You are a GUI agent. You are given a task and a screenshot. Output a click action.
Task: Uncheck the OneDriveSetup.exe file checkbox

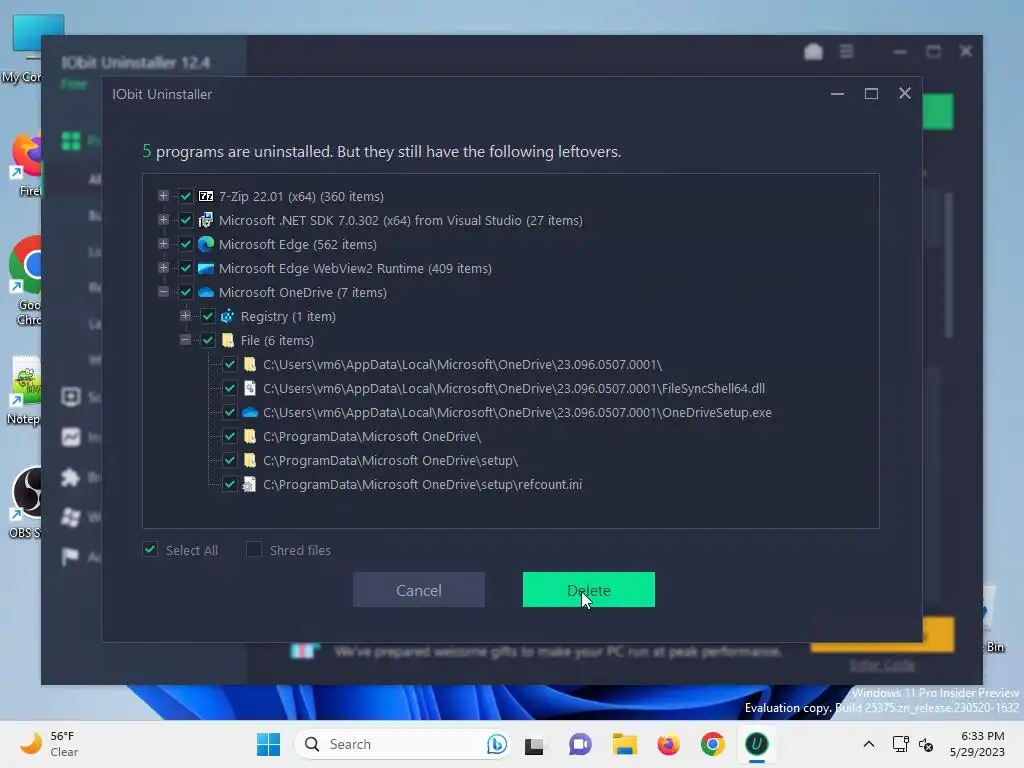click(x=230, y=413)
